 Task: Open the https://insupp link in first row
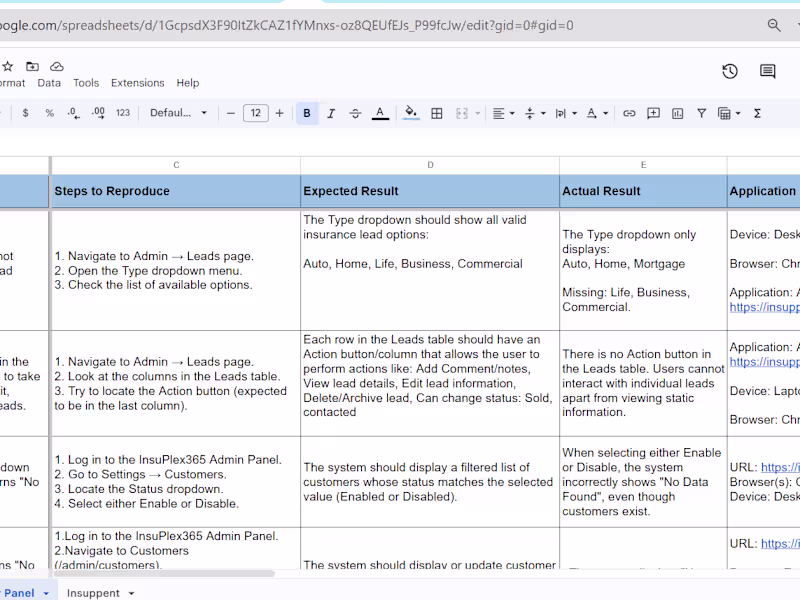click(x=764, y=307)
